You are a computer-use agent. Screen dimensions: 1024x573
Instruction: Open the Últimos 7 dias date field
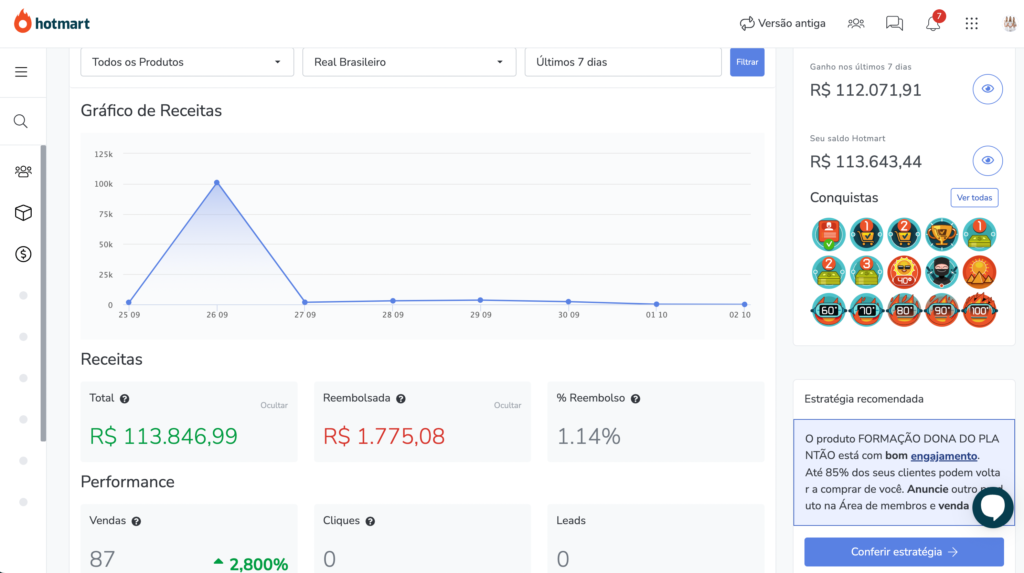pos(623,62)
